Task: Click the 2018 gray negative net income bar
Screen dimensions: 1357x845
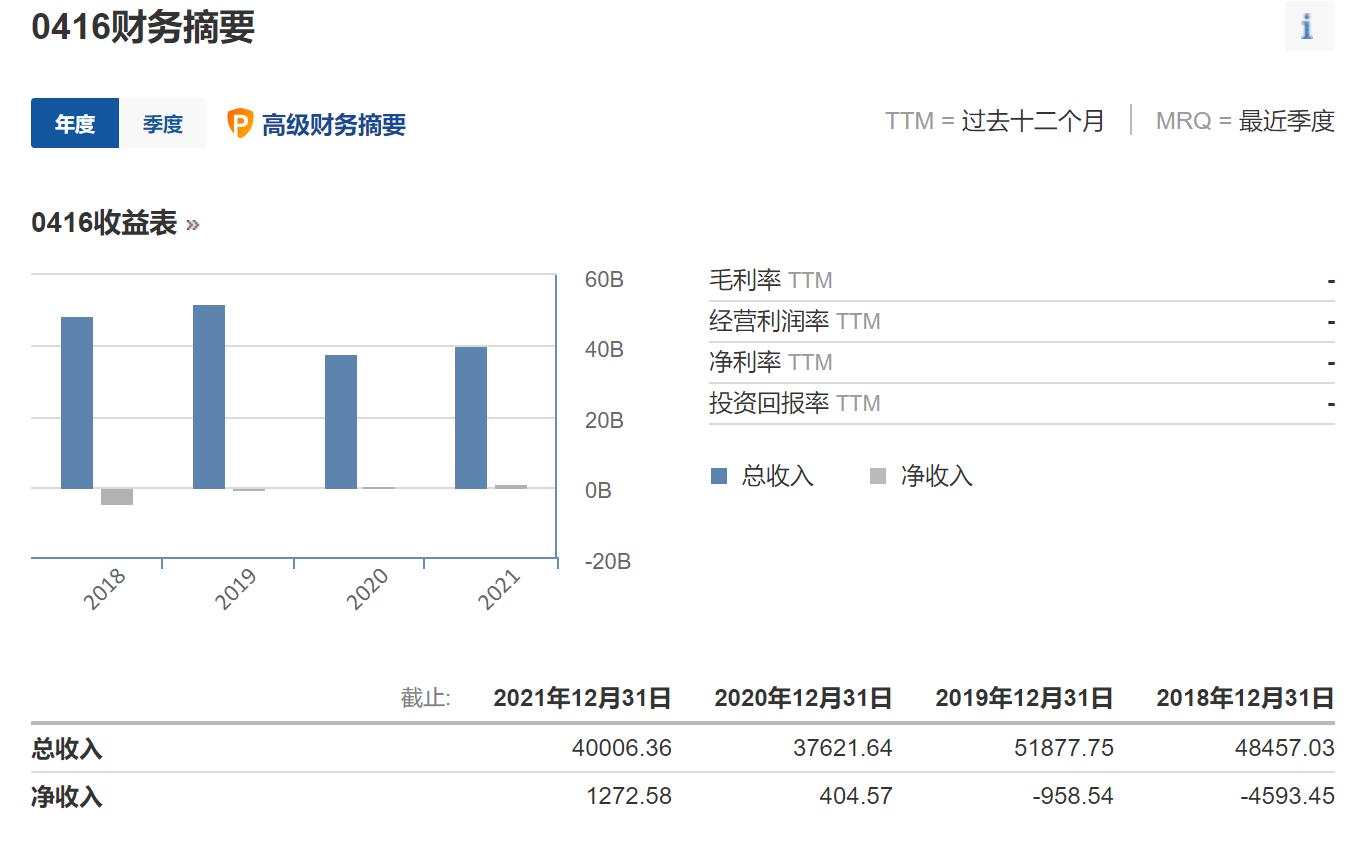Action: 117,496
